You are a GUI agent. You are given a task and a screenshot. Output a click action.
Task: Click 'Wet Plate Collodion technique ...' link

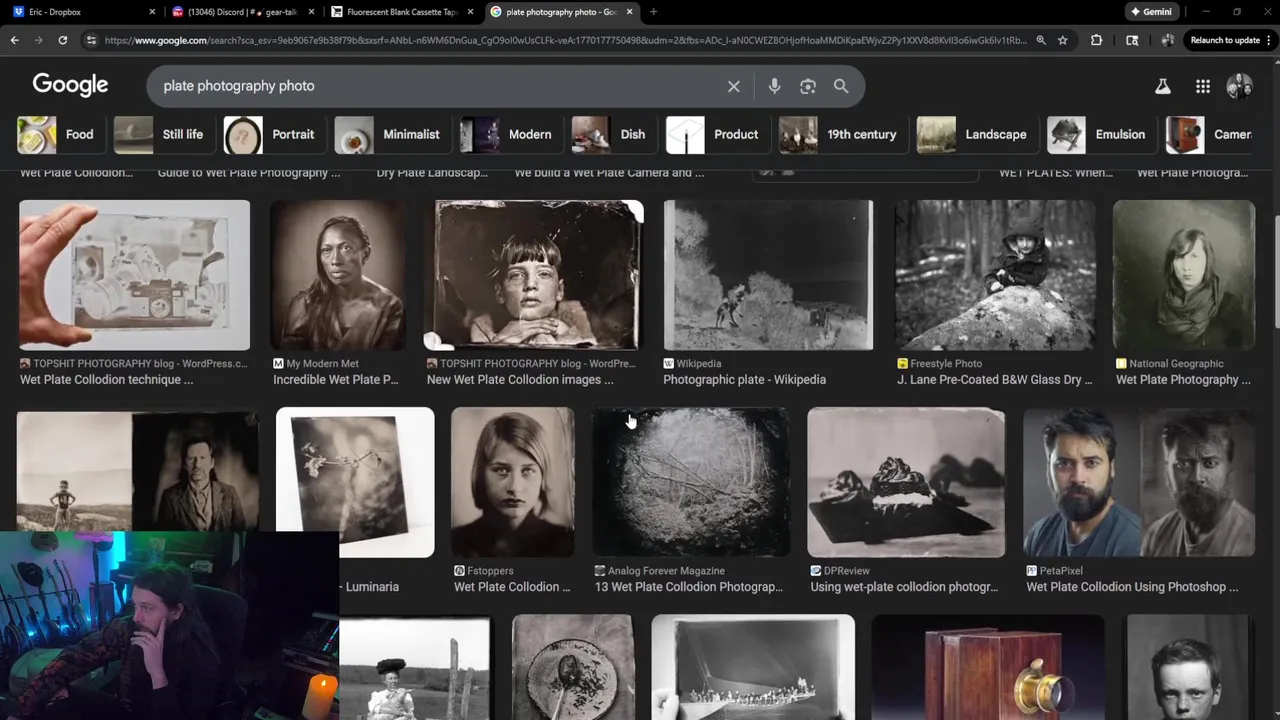click(107, 380)
